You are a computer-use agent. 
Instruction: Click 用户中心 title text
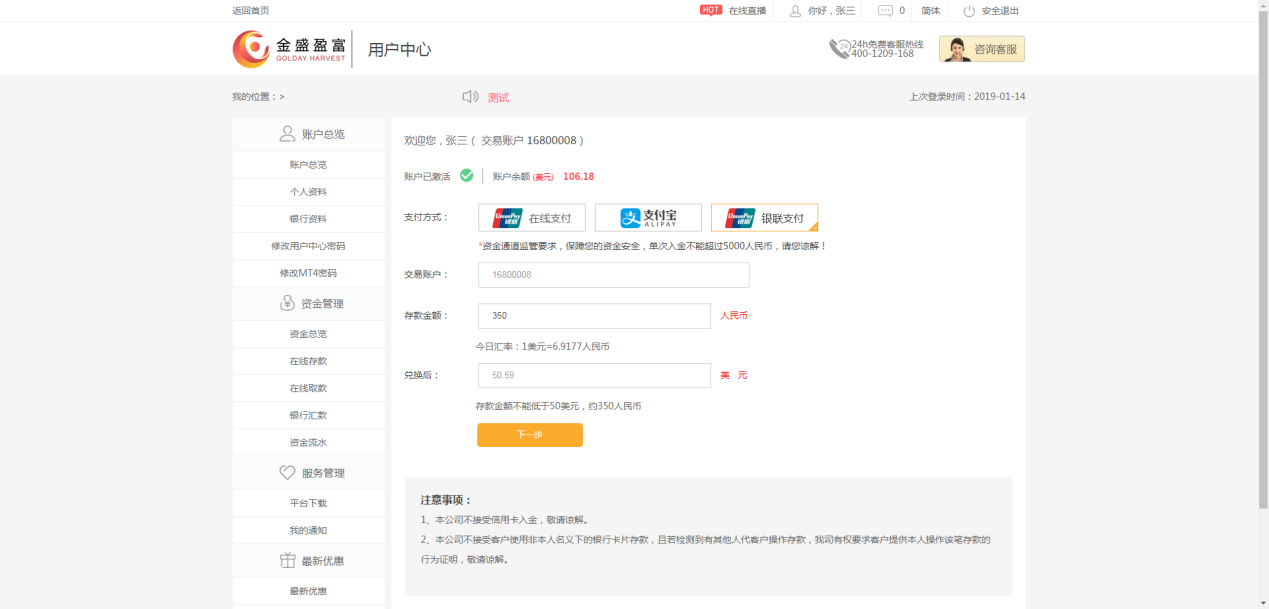click(x=399, y=49)
